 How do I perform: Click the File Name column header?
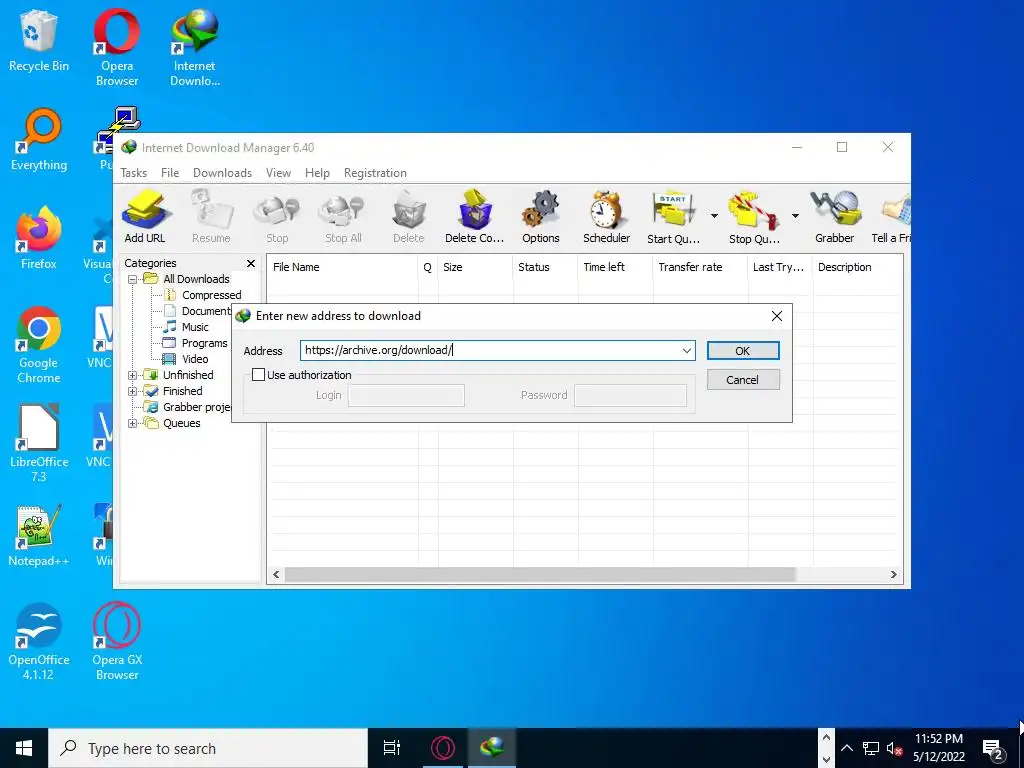click(342, 267)
